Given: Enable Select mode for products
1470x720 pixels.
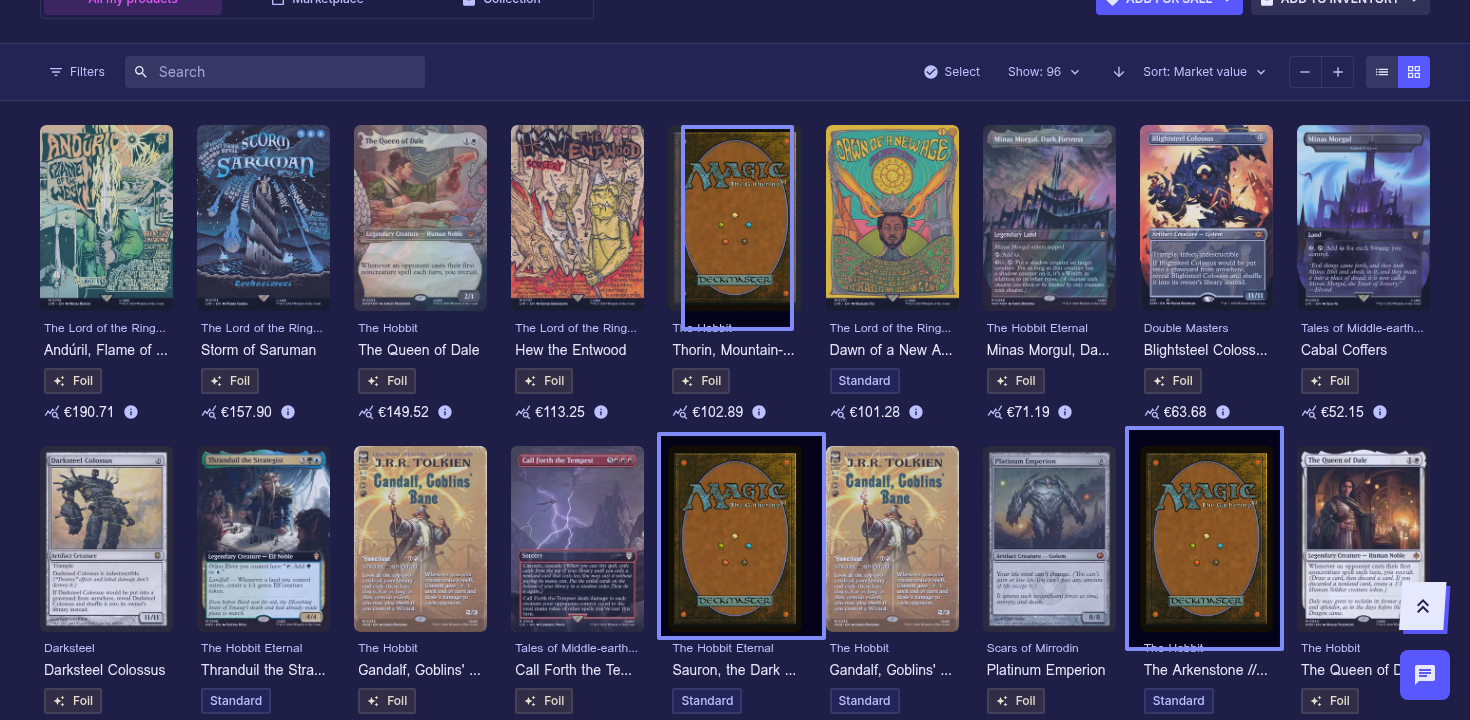Looking at the screenshot, I should [x=952, y=72].
